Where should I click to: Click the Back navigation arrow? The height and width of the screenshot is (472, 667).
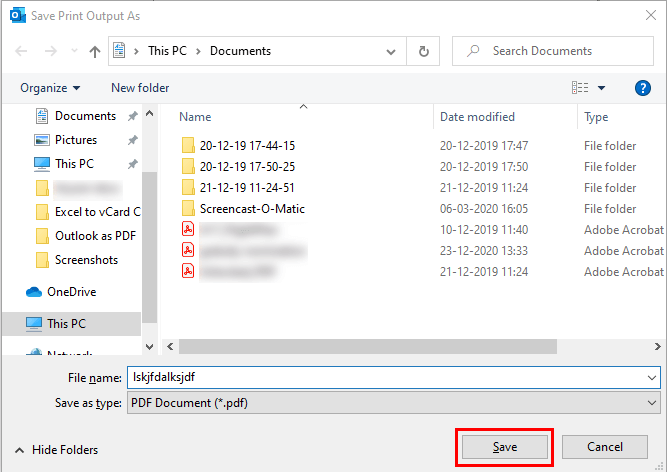[x=21, y=51]
